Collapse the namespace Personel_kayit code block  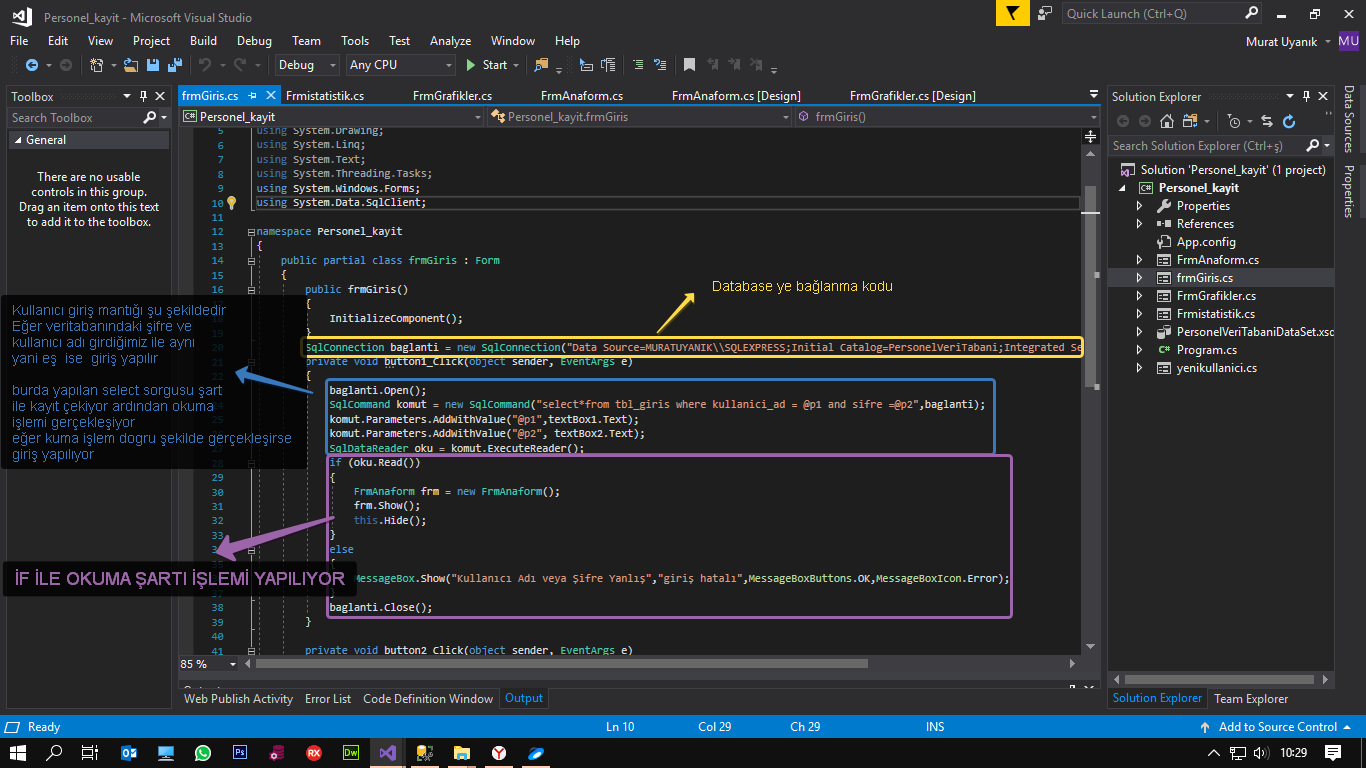[x=250, y=231]
